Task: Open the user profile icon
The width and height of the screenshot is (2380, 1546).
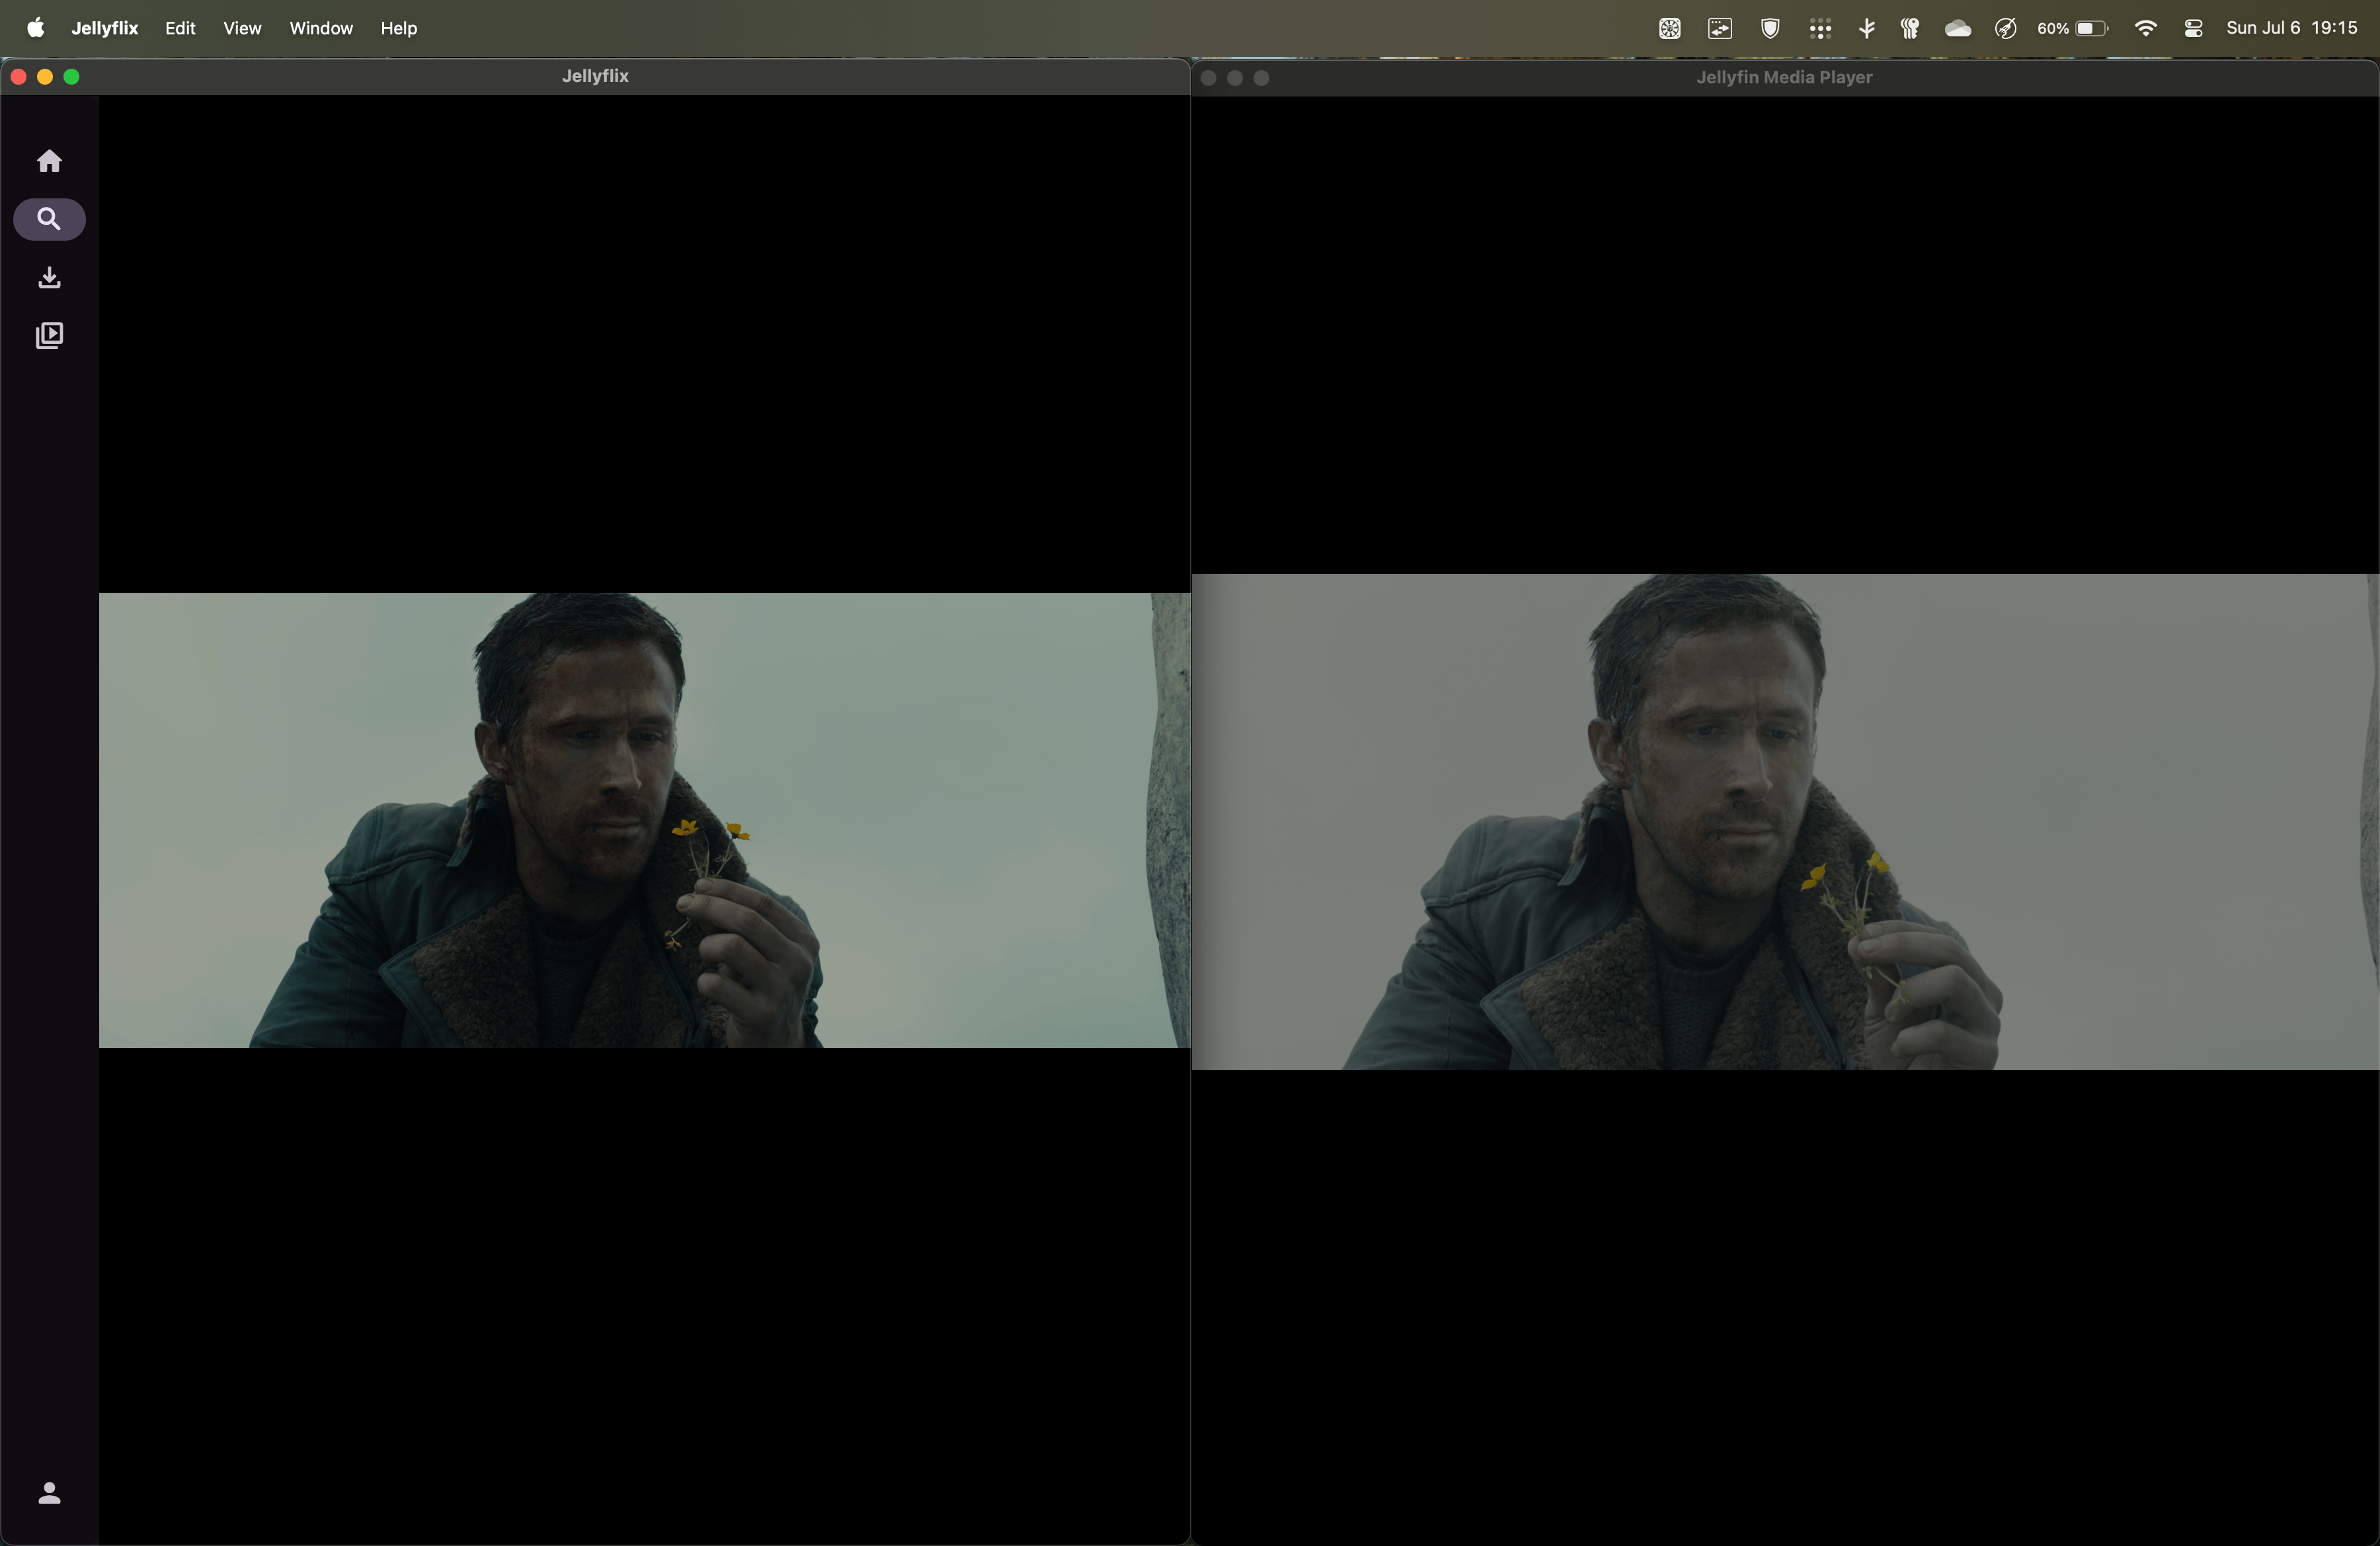Action: pos(49,1492)
